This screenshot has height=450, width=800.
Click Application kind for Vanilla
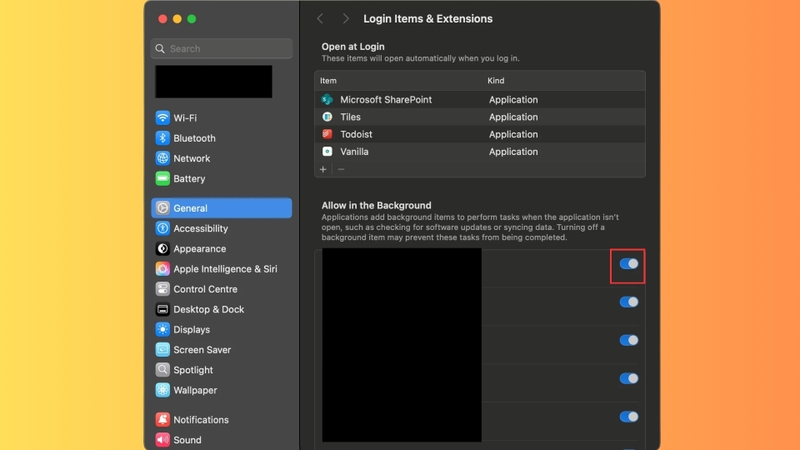click(513, 152)
